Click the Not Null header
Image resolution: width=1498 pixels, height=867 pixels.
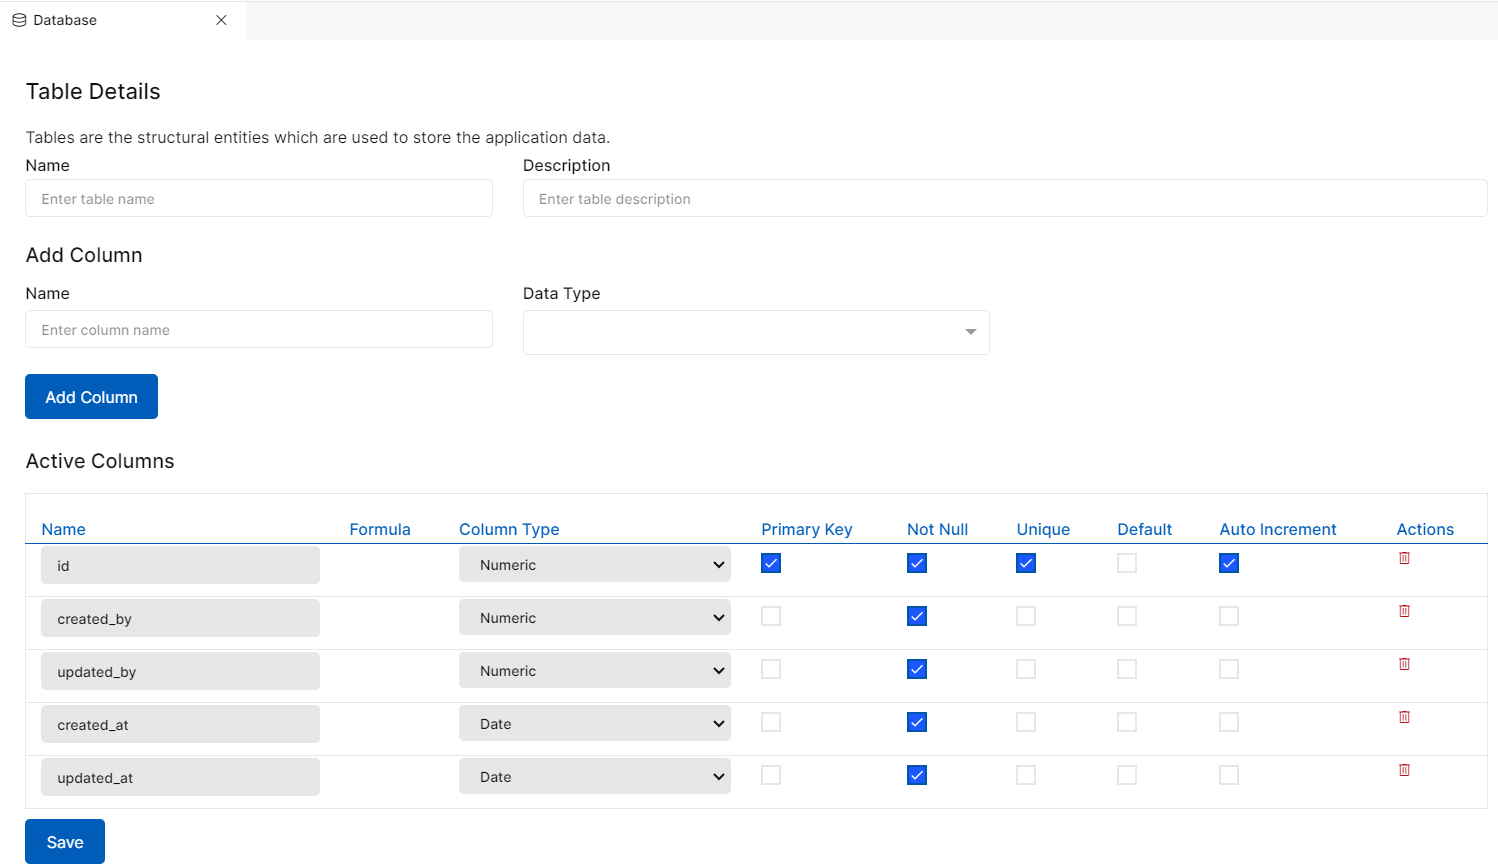937,529
